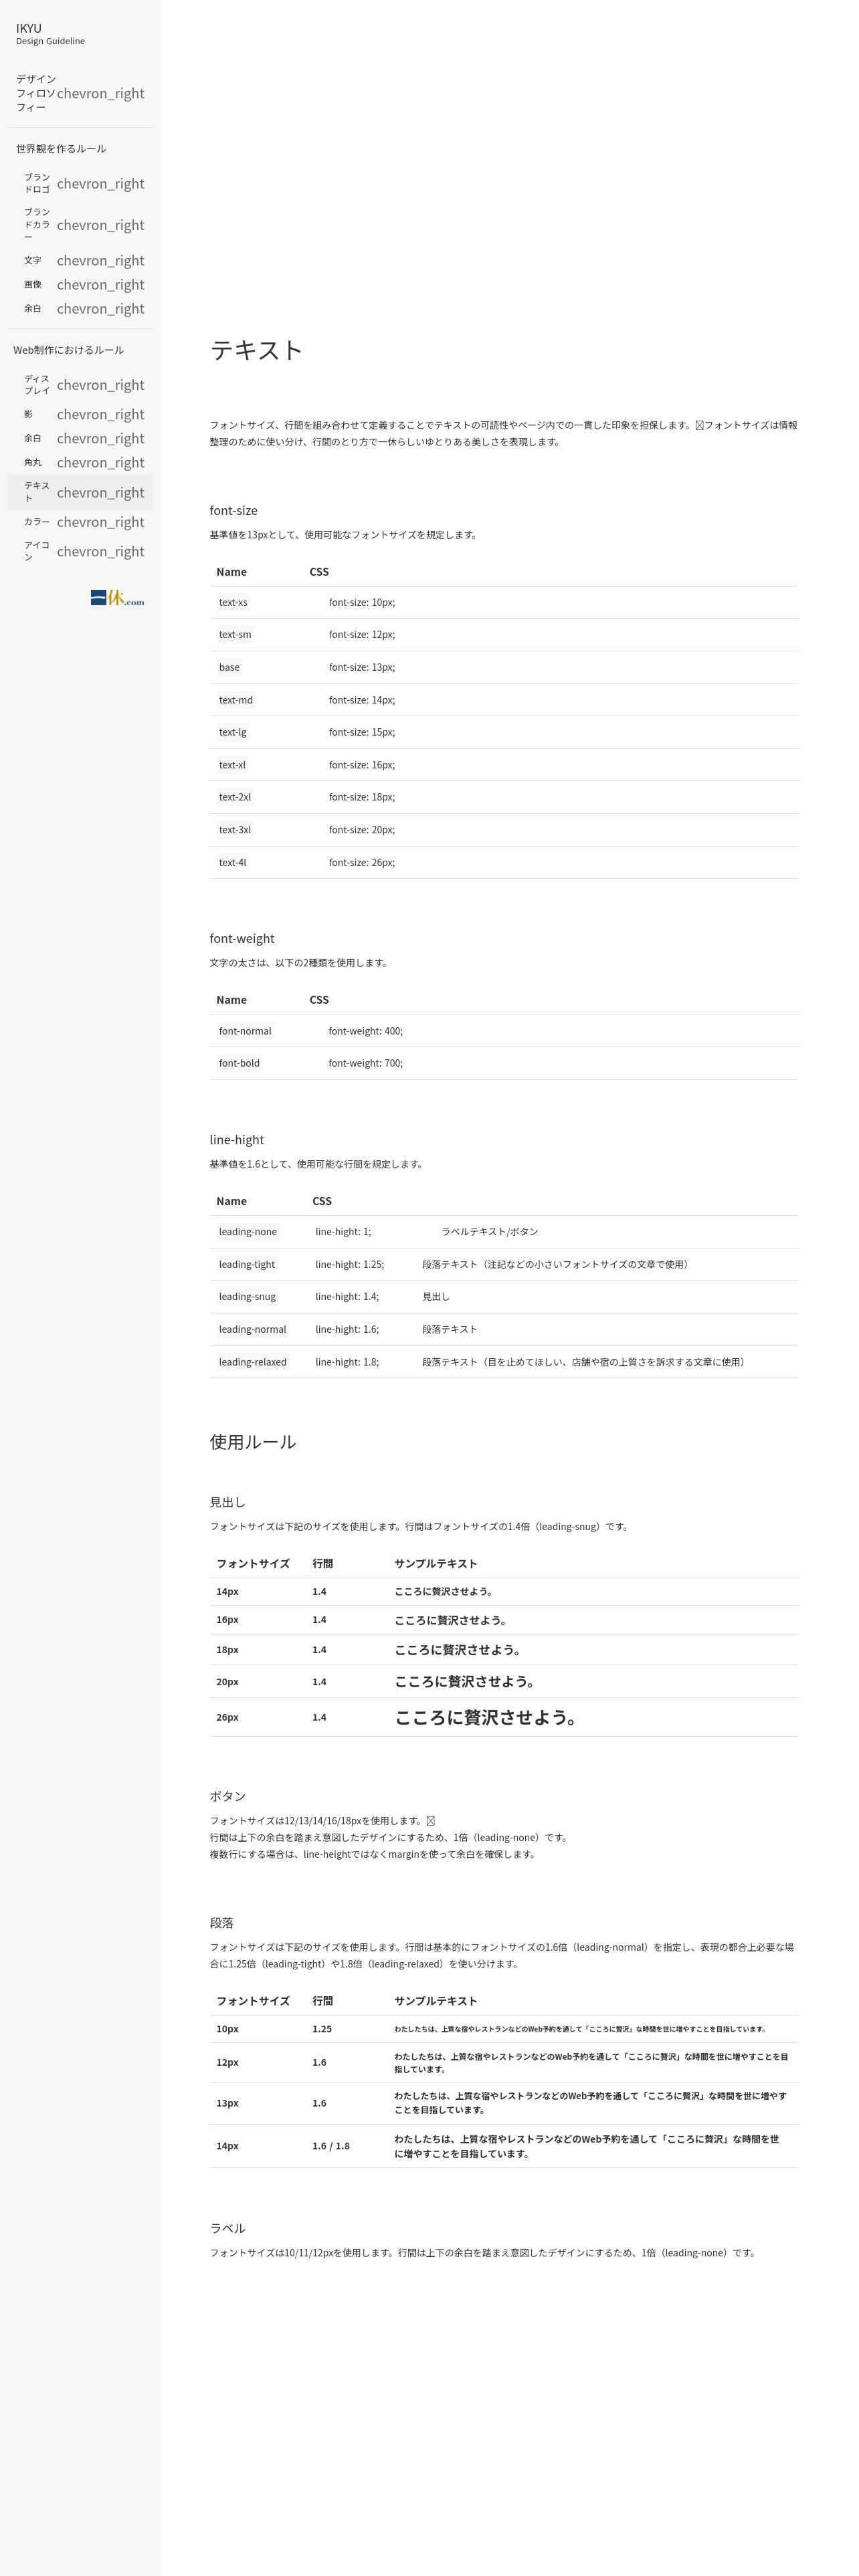Click the 段落 section heading
Screen dimensions: 859x2576
pos(222,1923)
